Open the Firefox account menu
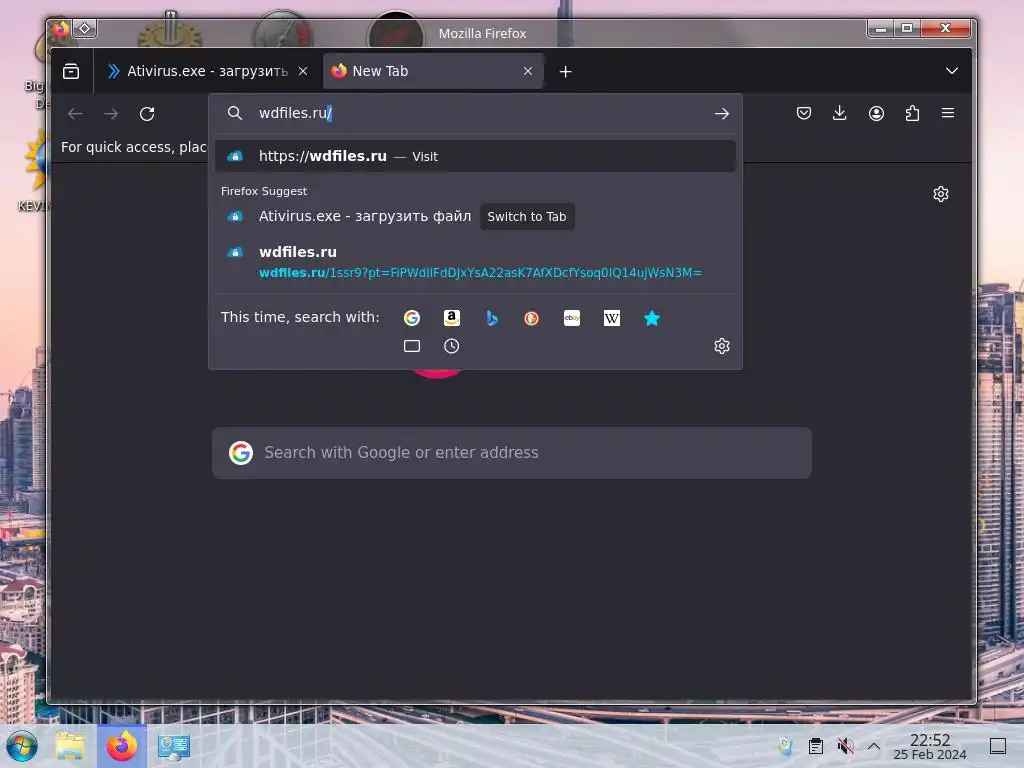 [876, 114]
